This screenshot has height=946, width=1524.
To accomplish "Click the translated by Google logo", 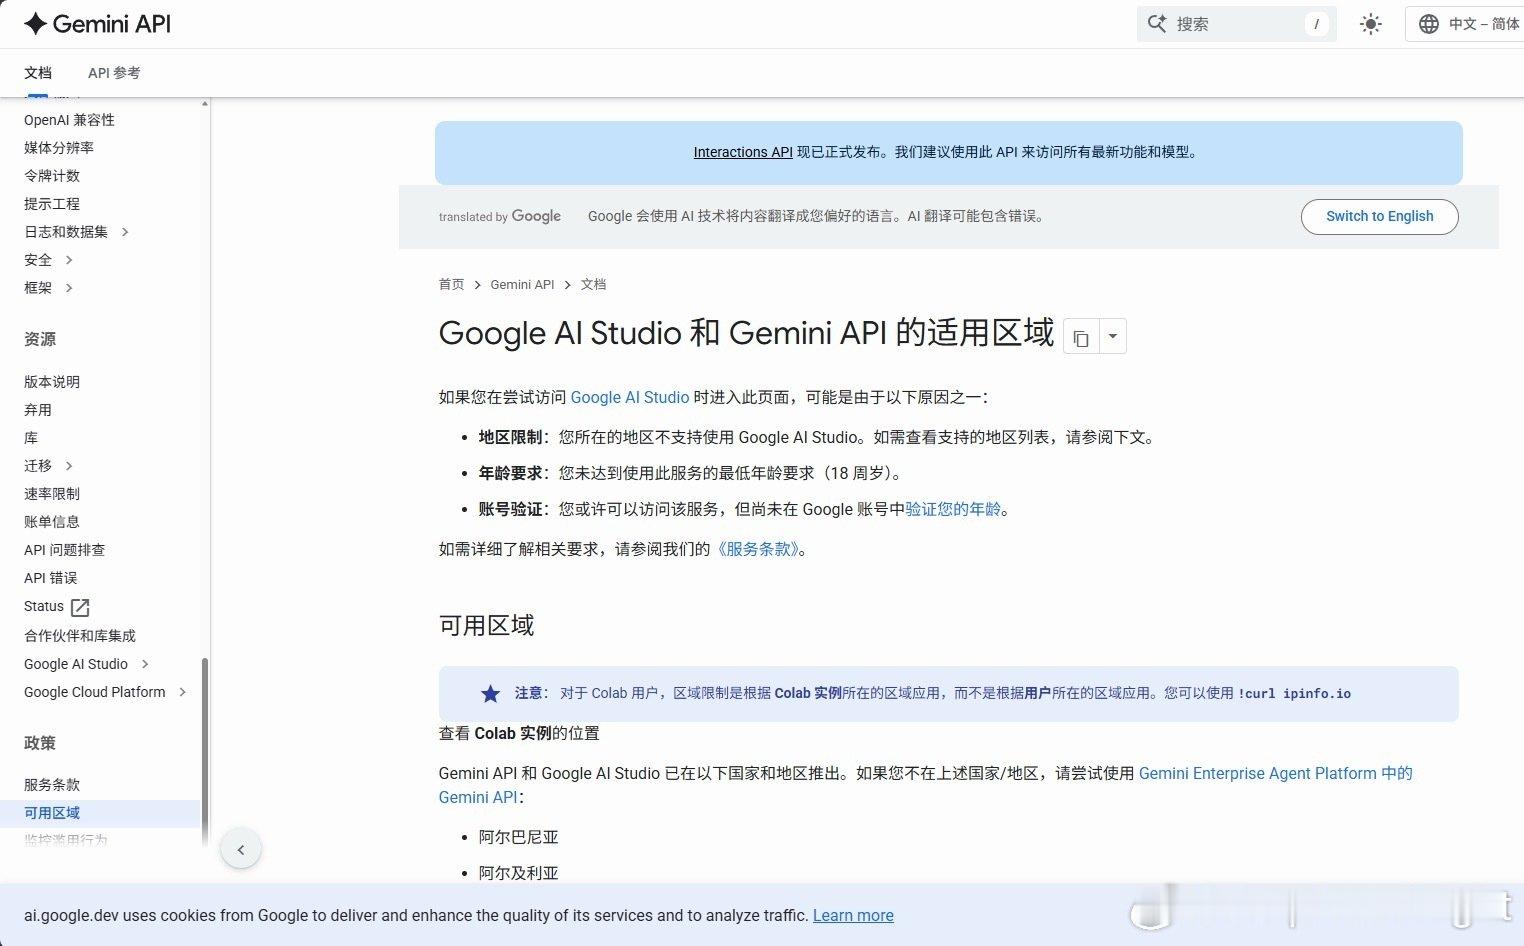I will (x=500, y=216).
